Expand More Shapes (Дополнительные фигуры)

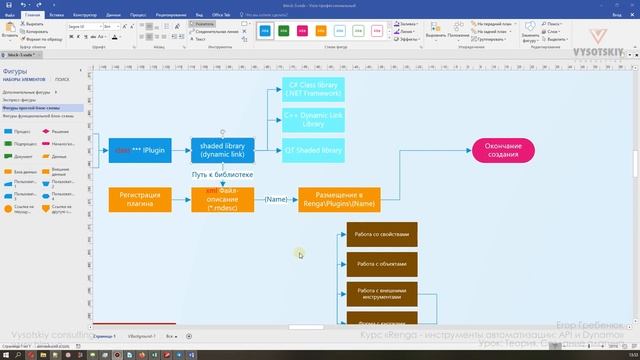pyautogui.click(x=30, y=92)
